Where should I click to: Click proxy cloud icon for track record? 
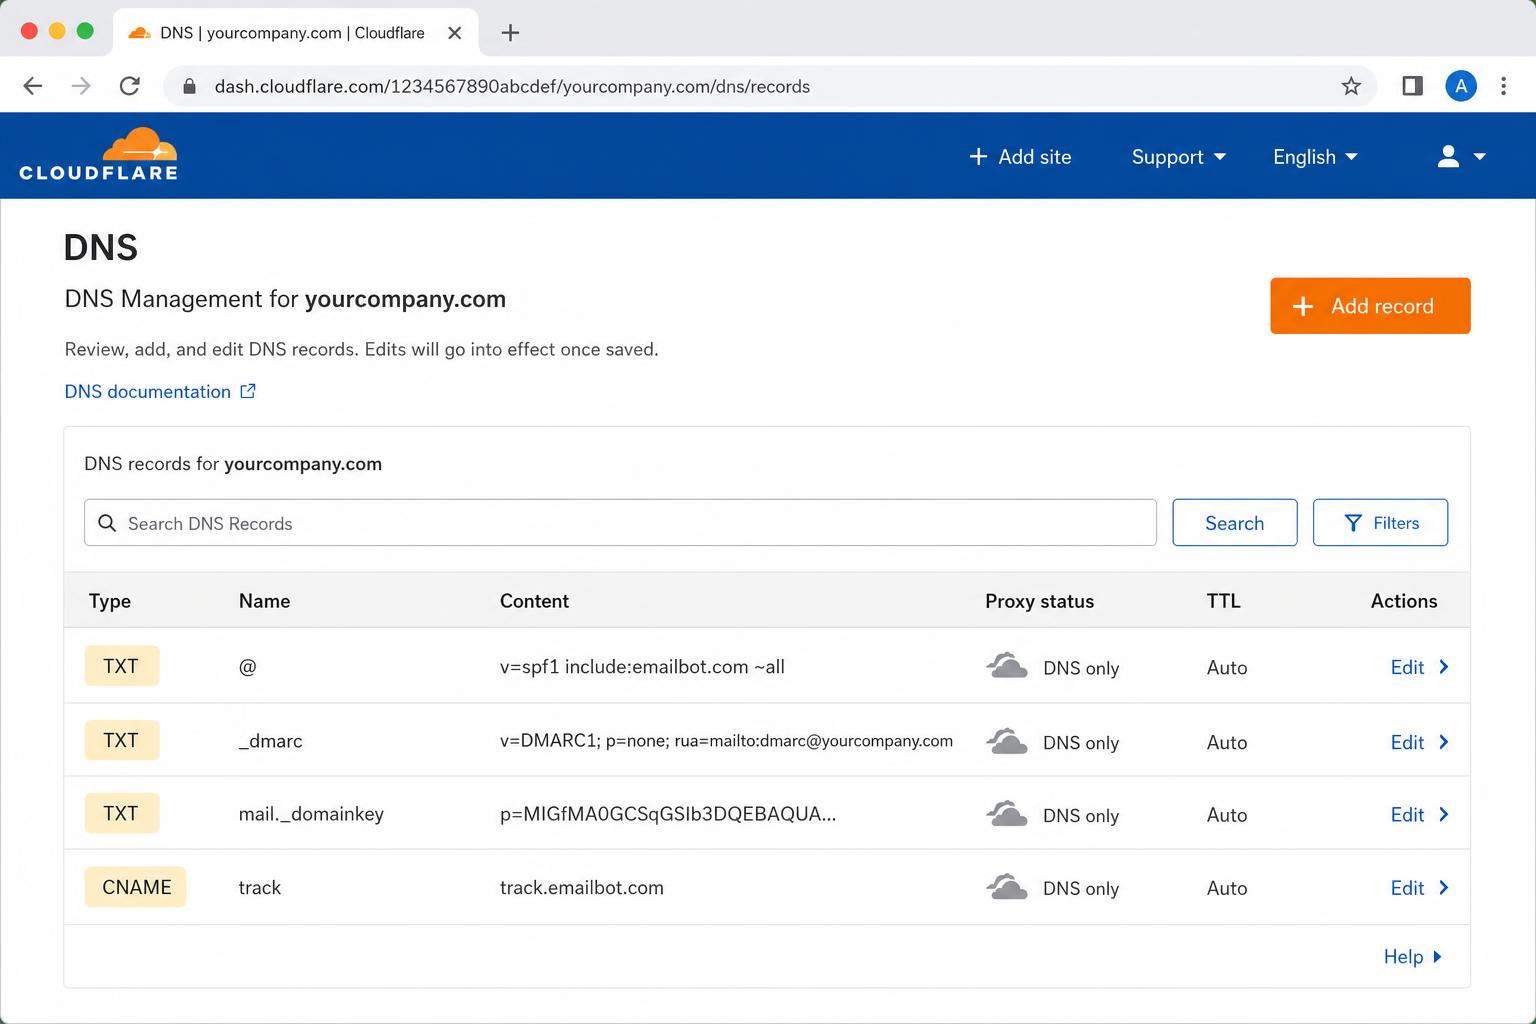[x=1007, y=887]
